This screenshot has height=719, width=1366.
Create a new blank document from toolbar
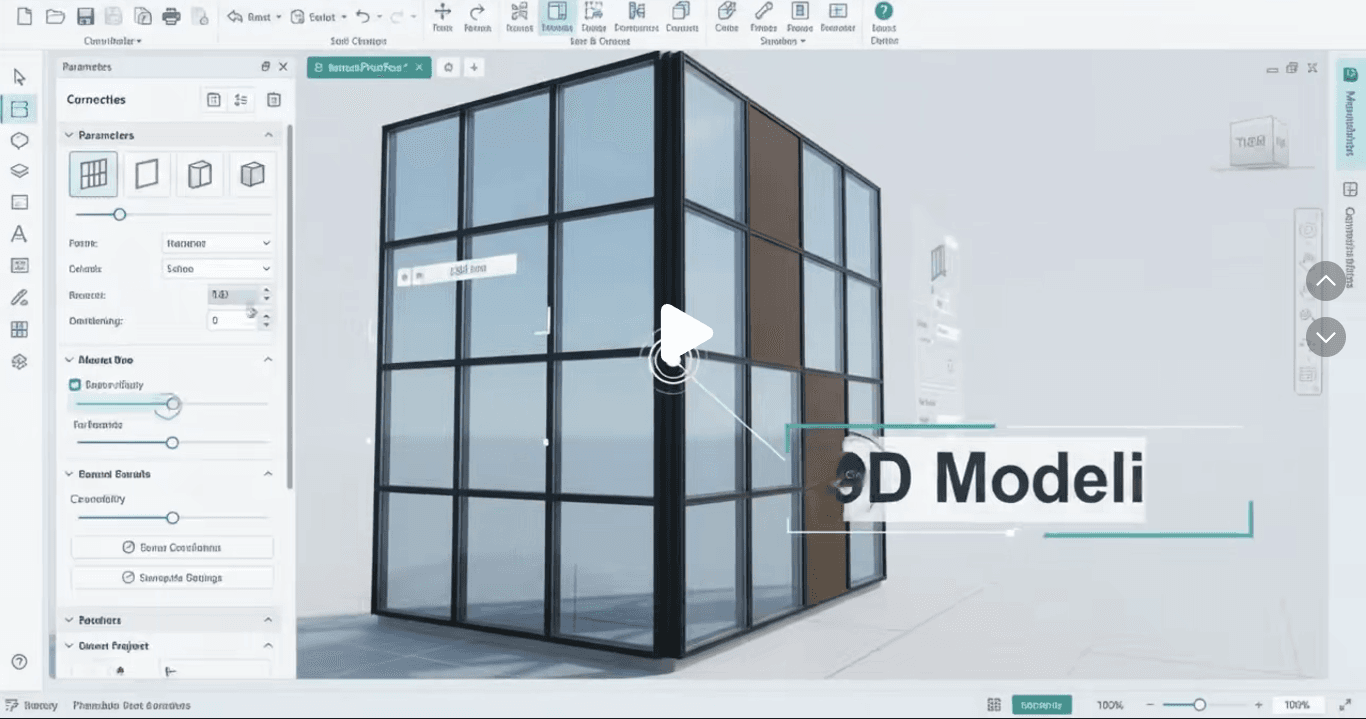[x=25, y=16]
